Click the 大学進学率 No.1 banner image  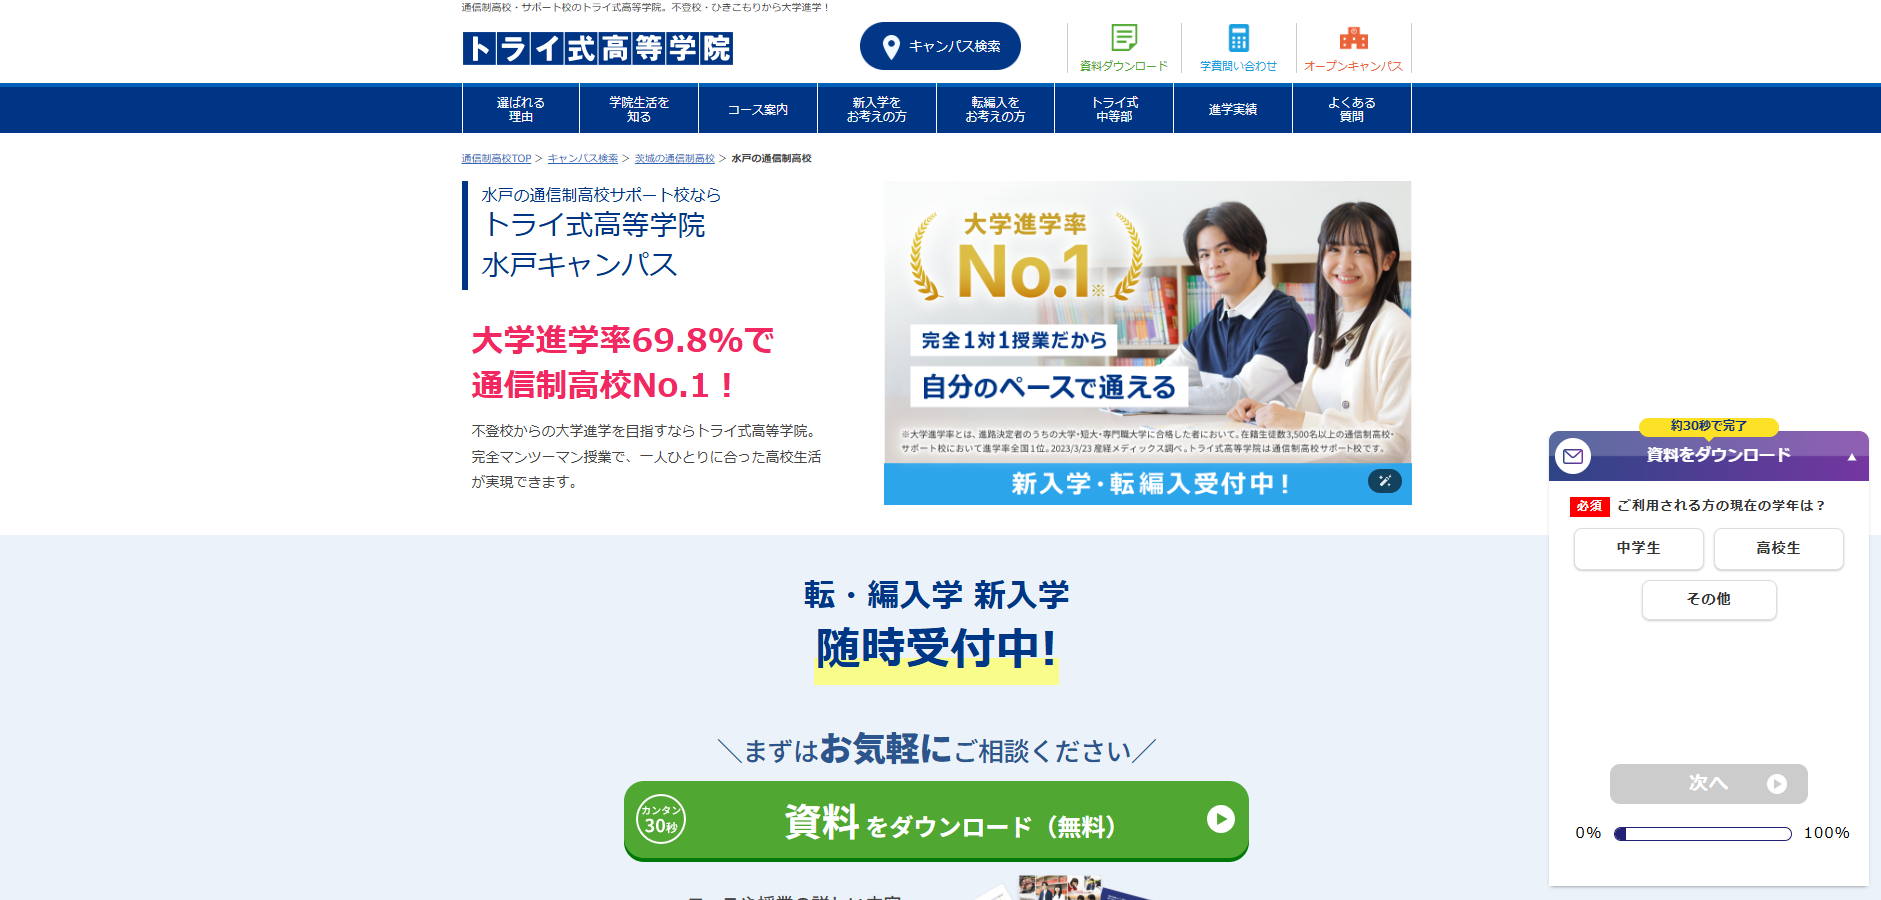(1147, 322)
